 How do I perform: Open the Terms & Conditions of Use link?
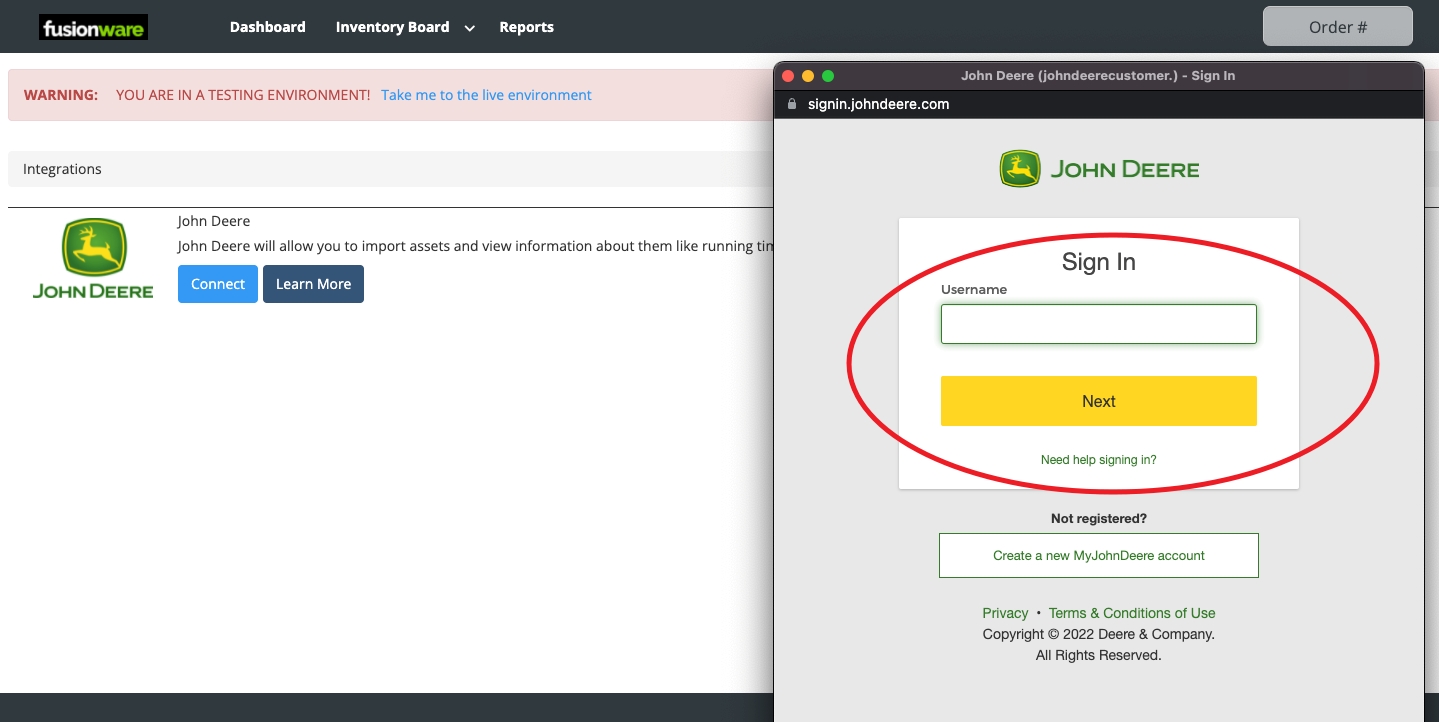pyautogui.click(x=1131, y=613)
